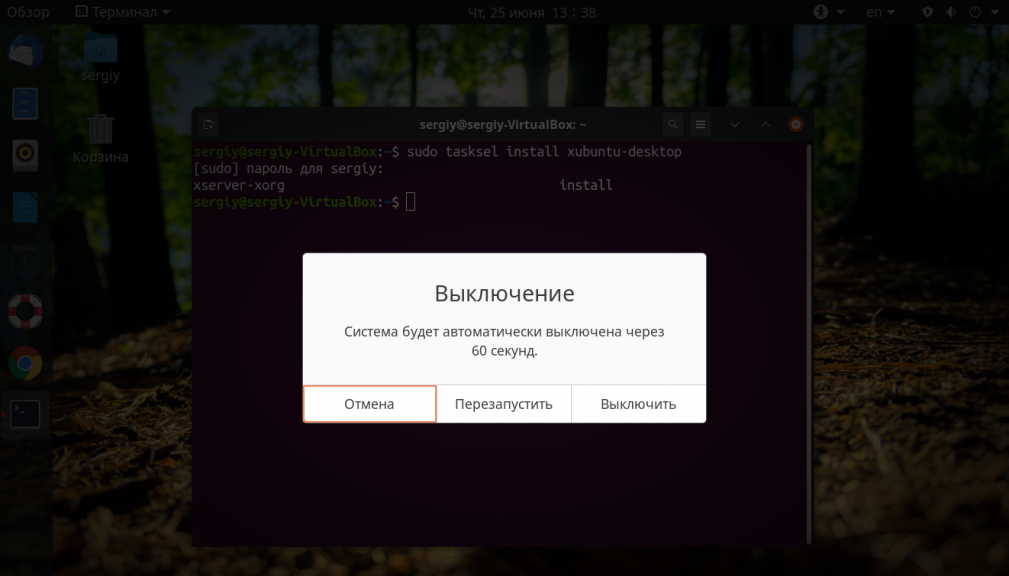
Task: Click the terminal search magnifier icon
Action: click(672, 124)
